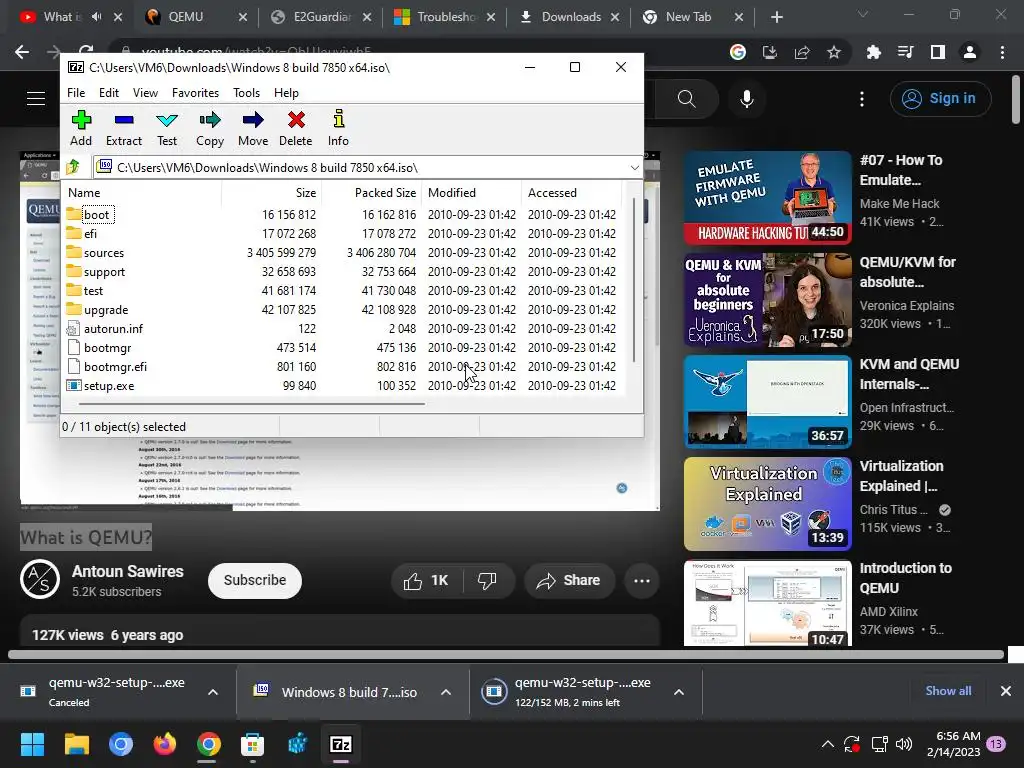This screenshot has width=1024, height=768.
Task: Open the 7-Zip View menu
Action: 145,93
